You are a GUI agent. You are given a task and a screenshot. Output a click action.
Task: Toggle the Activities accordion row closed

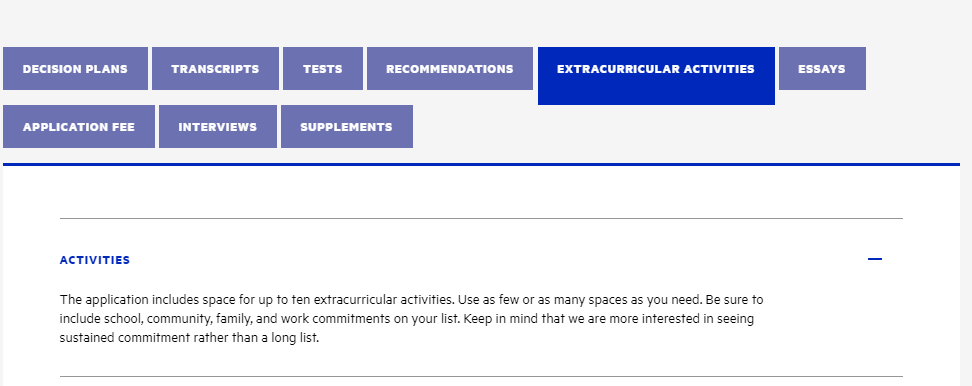click(x=481, y=260)
